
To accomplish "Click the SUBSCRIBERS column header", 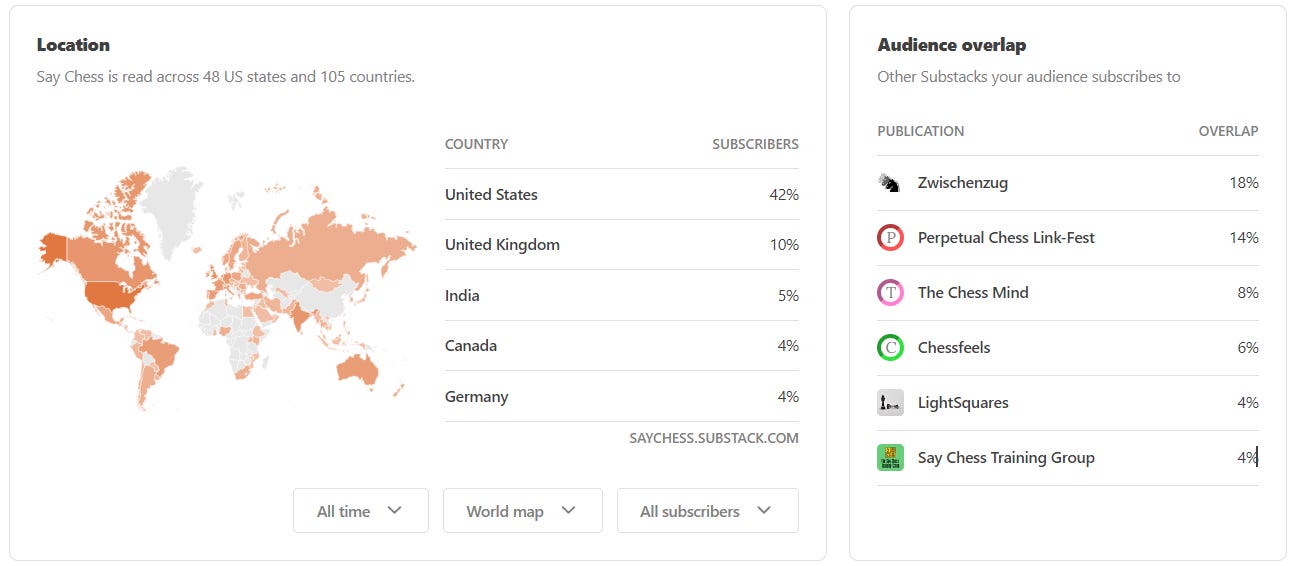I will (755, 144).
